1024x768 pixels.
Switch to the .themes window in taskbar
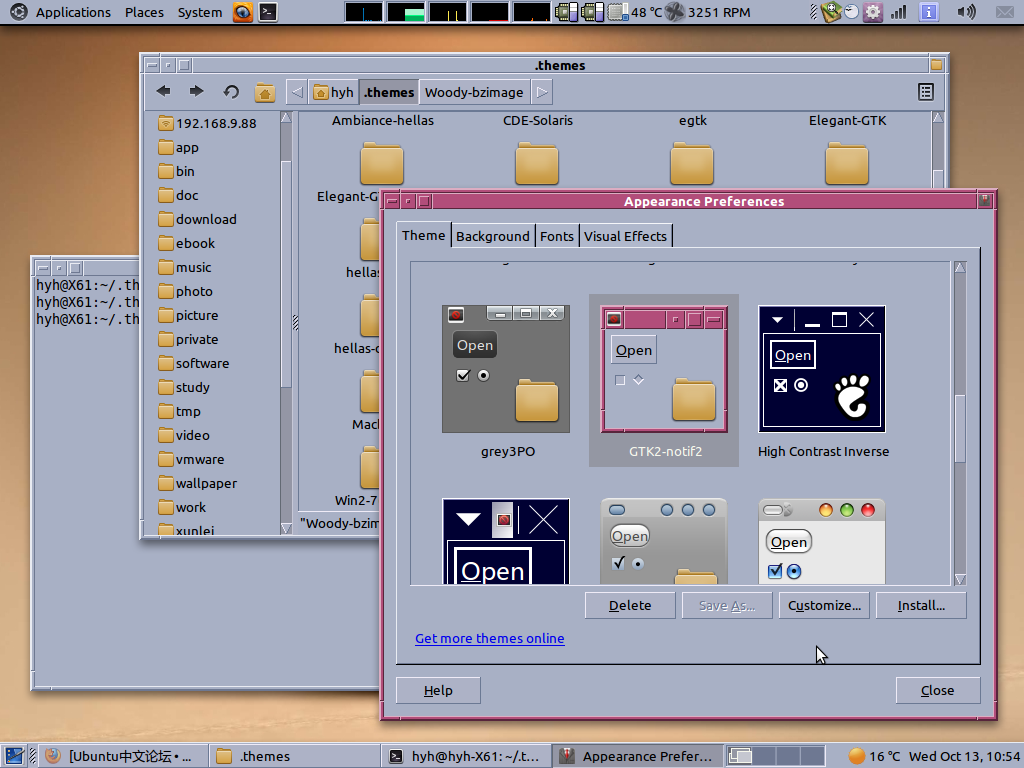click(294, 756)
